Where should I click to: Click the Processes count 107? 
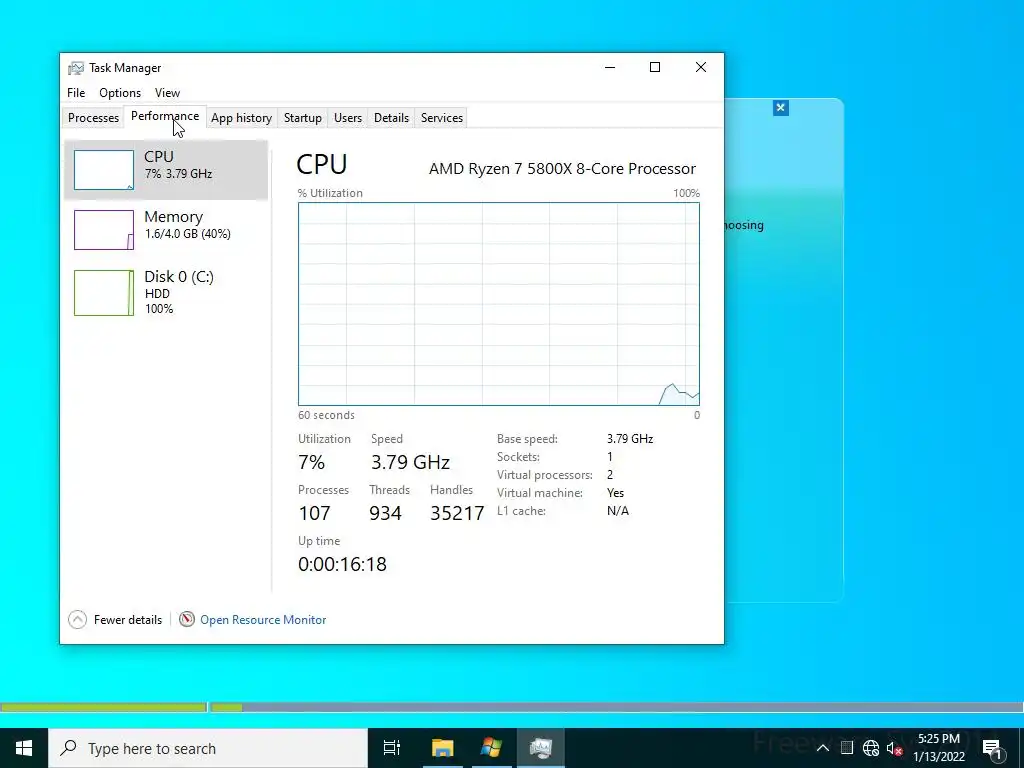tap(314, 513)
